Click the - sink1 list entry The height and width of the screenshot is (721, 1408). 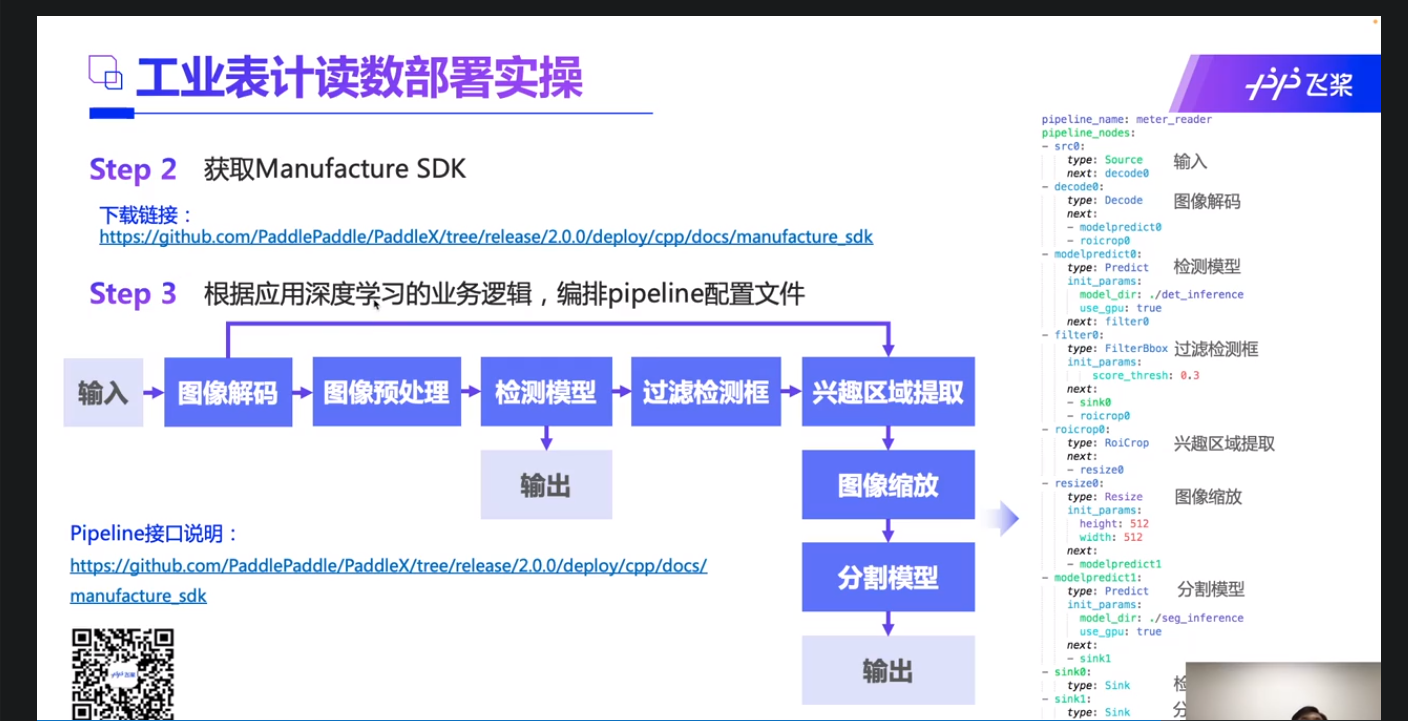(x=1089, y=659)
